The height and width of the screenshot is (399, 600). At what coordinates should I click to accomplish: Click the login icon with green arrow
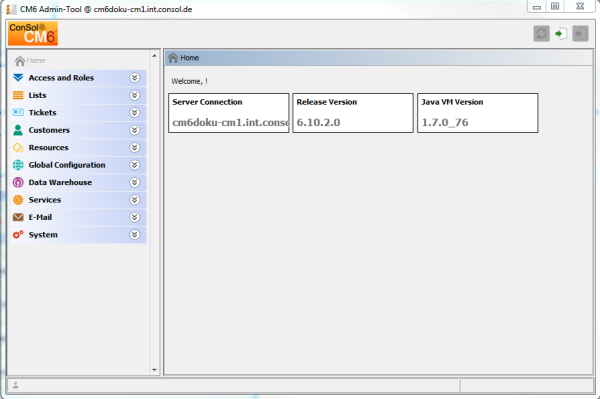pyautogui.click(x=561, y=34)
